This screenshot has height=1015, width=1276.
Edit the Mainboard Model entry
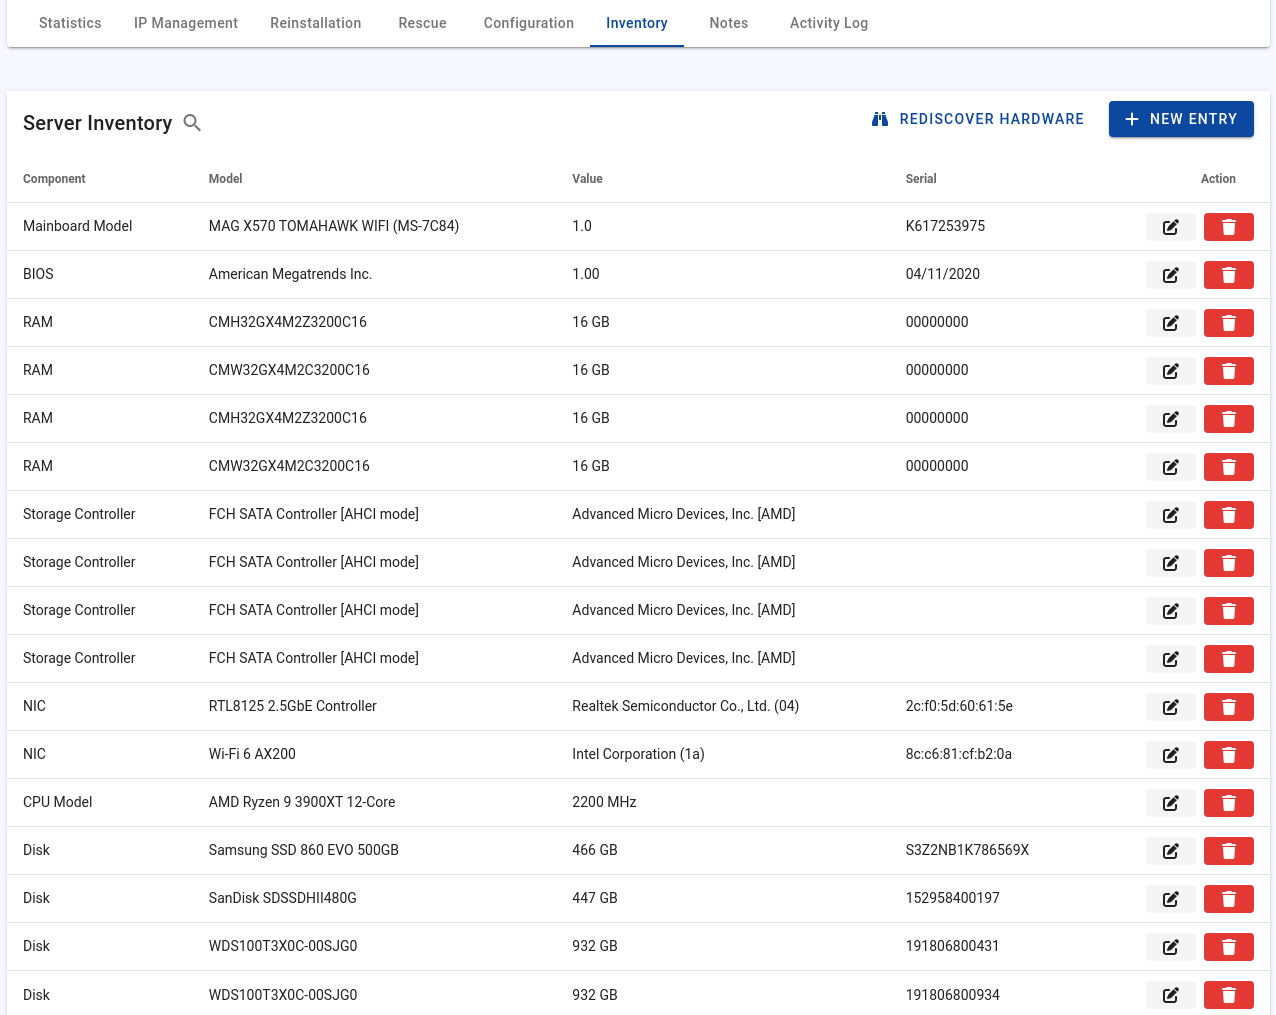point(1171,227)
